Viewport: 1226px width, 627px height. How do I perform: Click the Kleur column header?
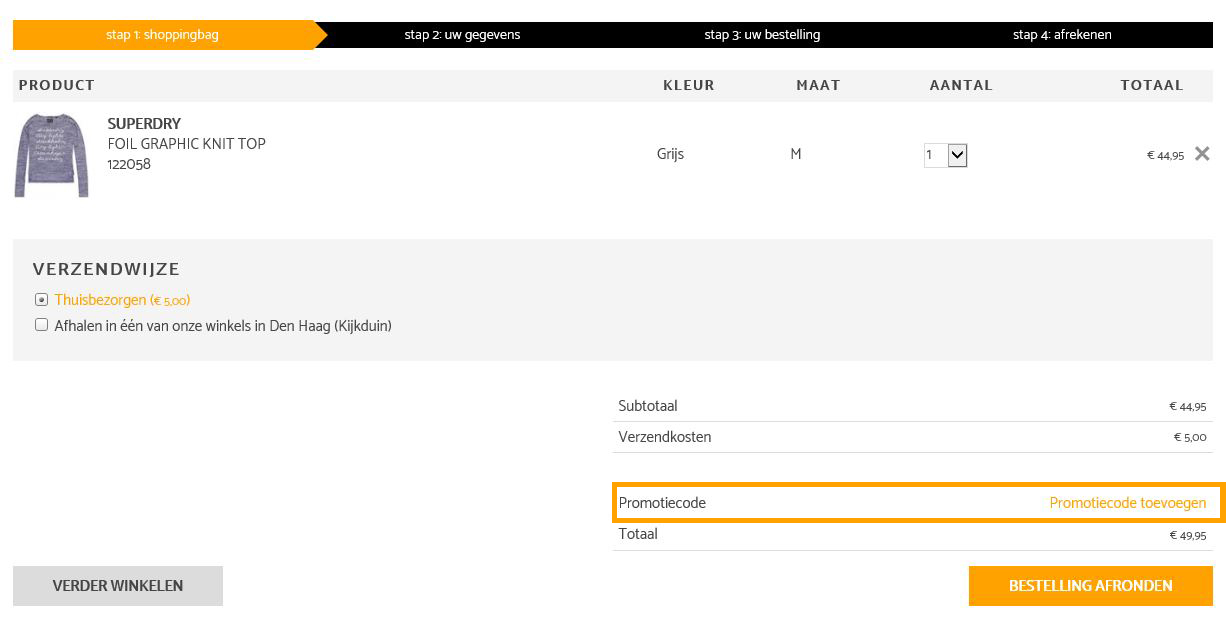[x=689, y=86]
